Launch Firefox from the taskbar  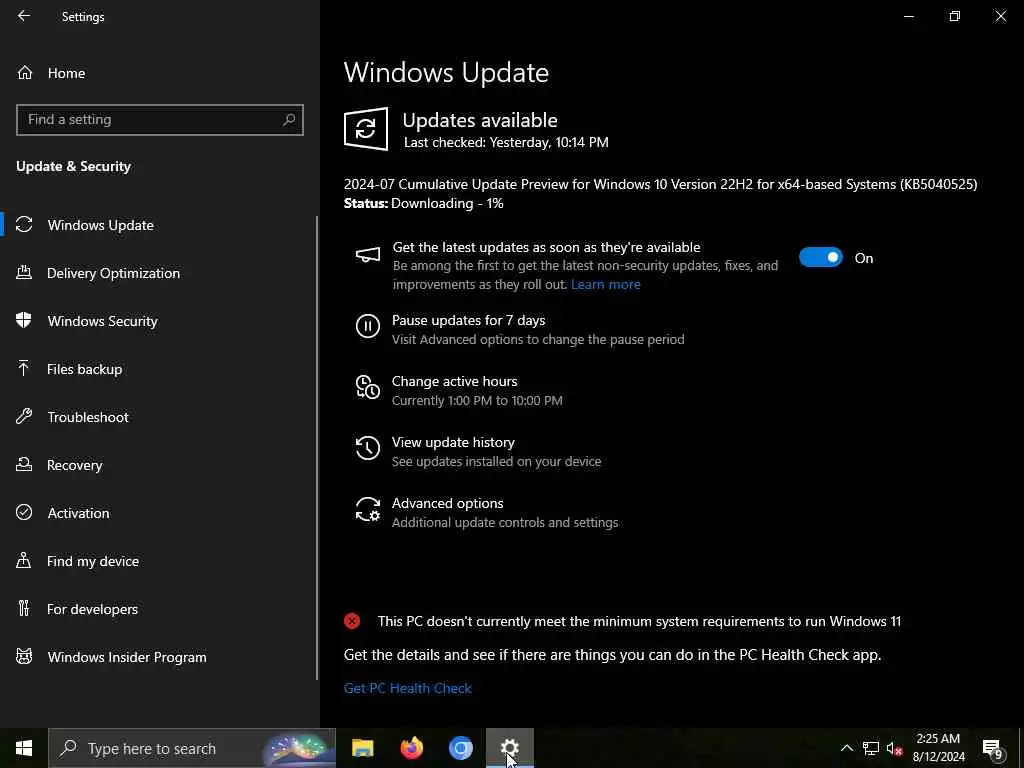(x=411, y=748)
